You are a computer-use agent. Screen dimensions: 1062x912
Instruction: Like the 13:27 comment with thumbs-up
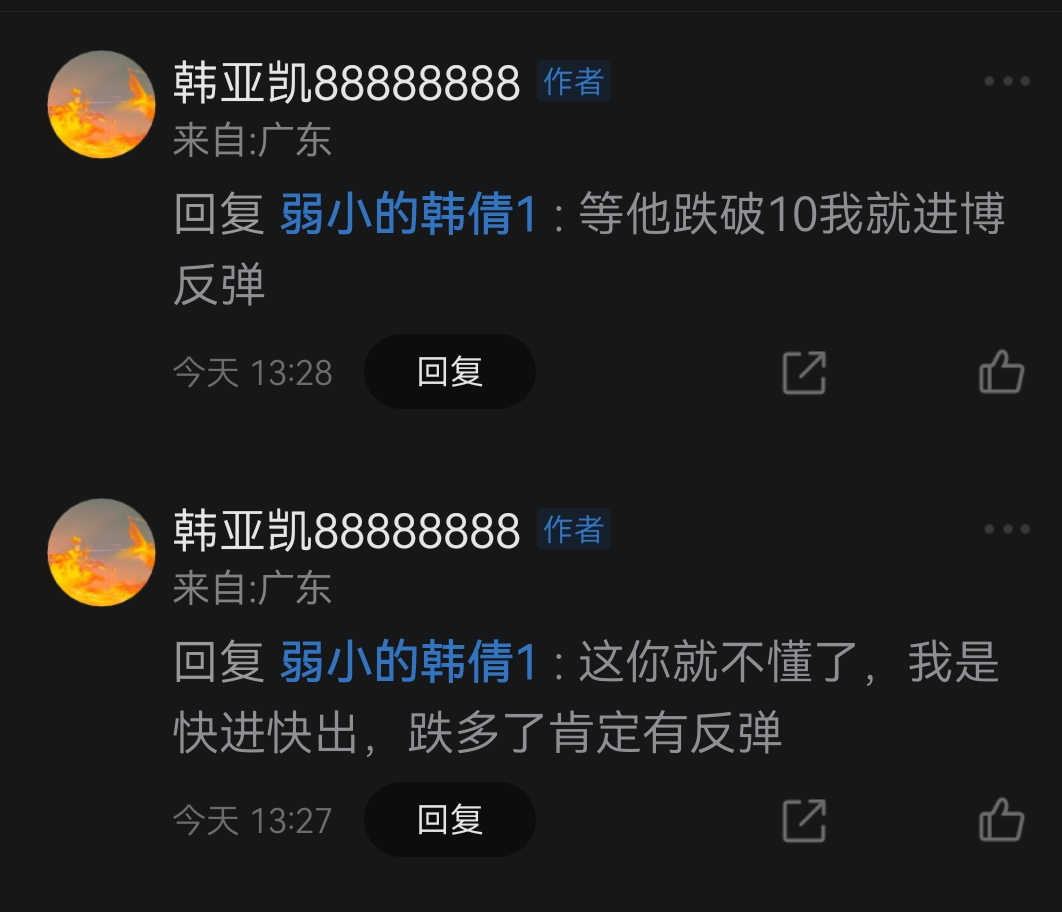tap(1001, 820)
